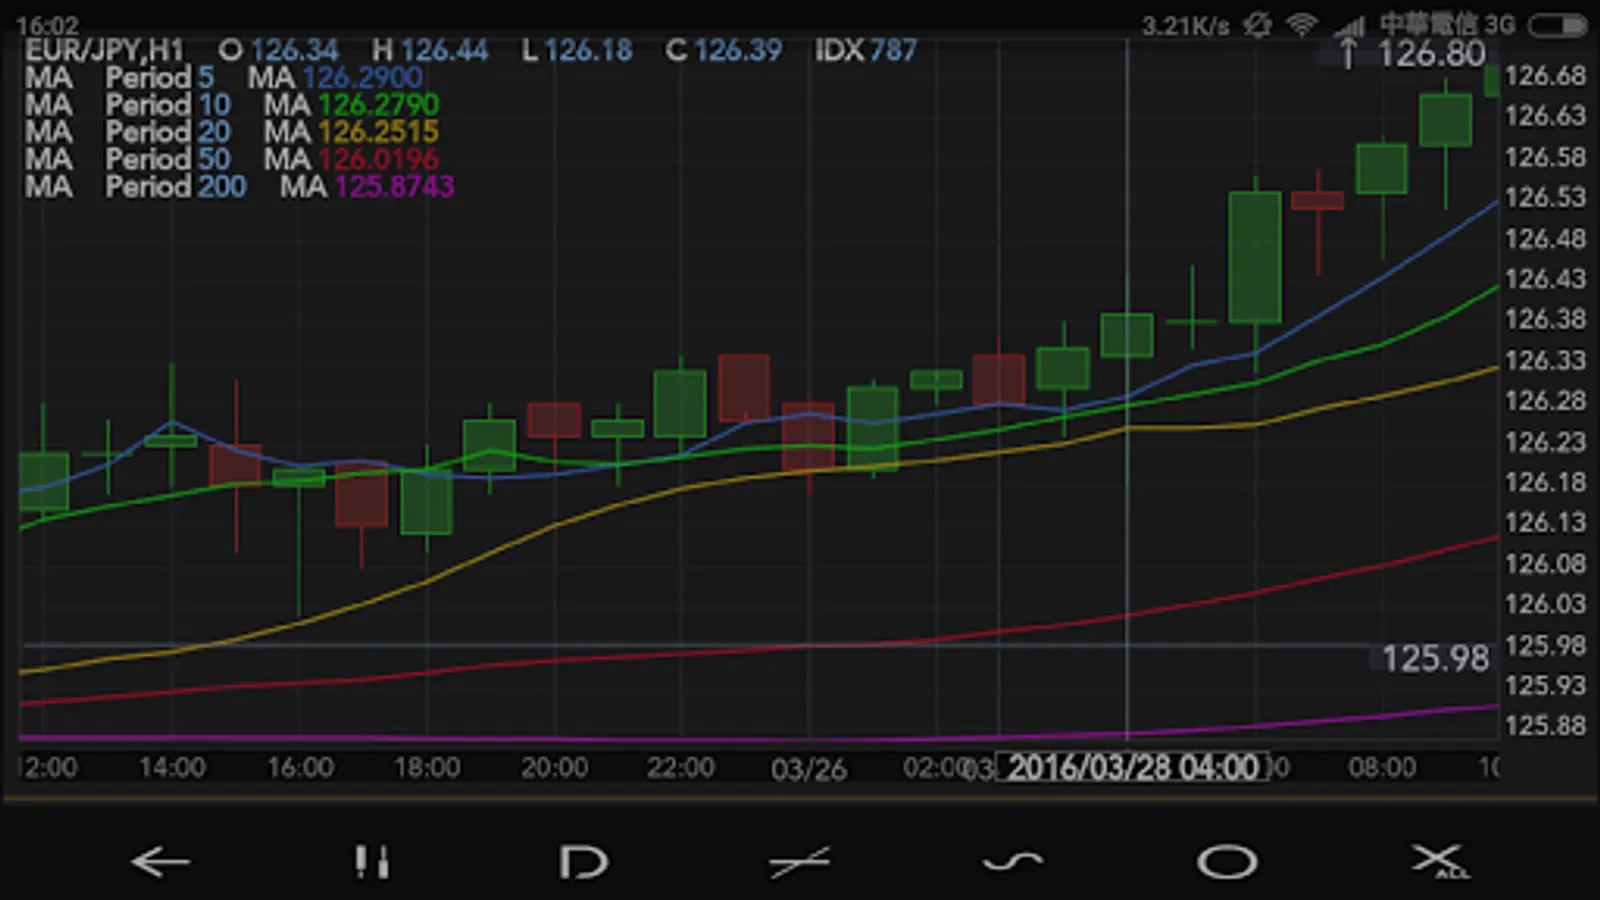
Task: Tap the 125.98 horizontal line price tag
Action: click(1435, 658)
